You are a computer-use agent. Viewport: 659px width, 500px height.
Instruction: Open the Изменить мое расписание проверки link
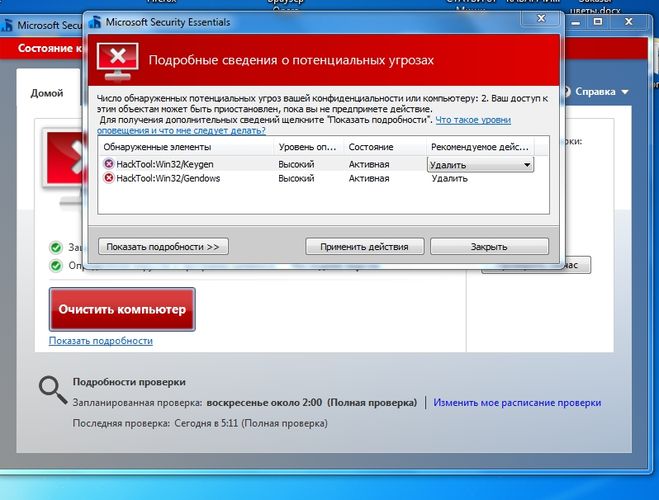pyautogui.click(x=517, y=403)
